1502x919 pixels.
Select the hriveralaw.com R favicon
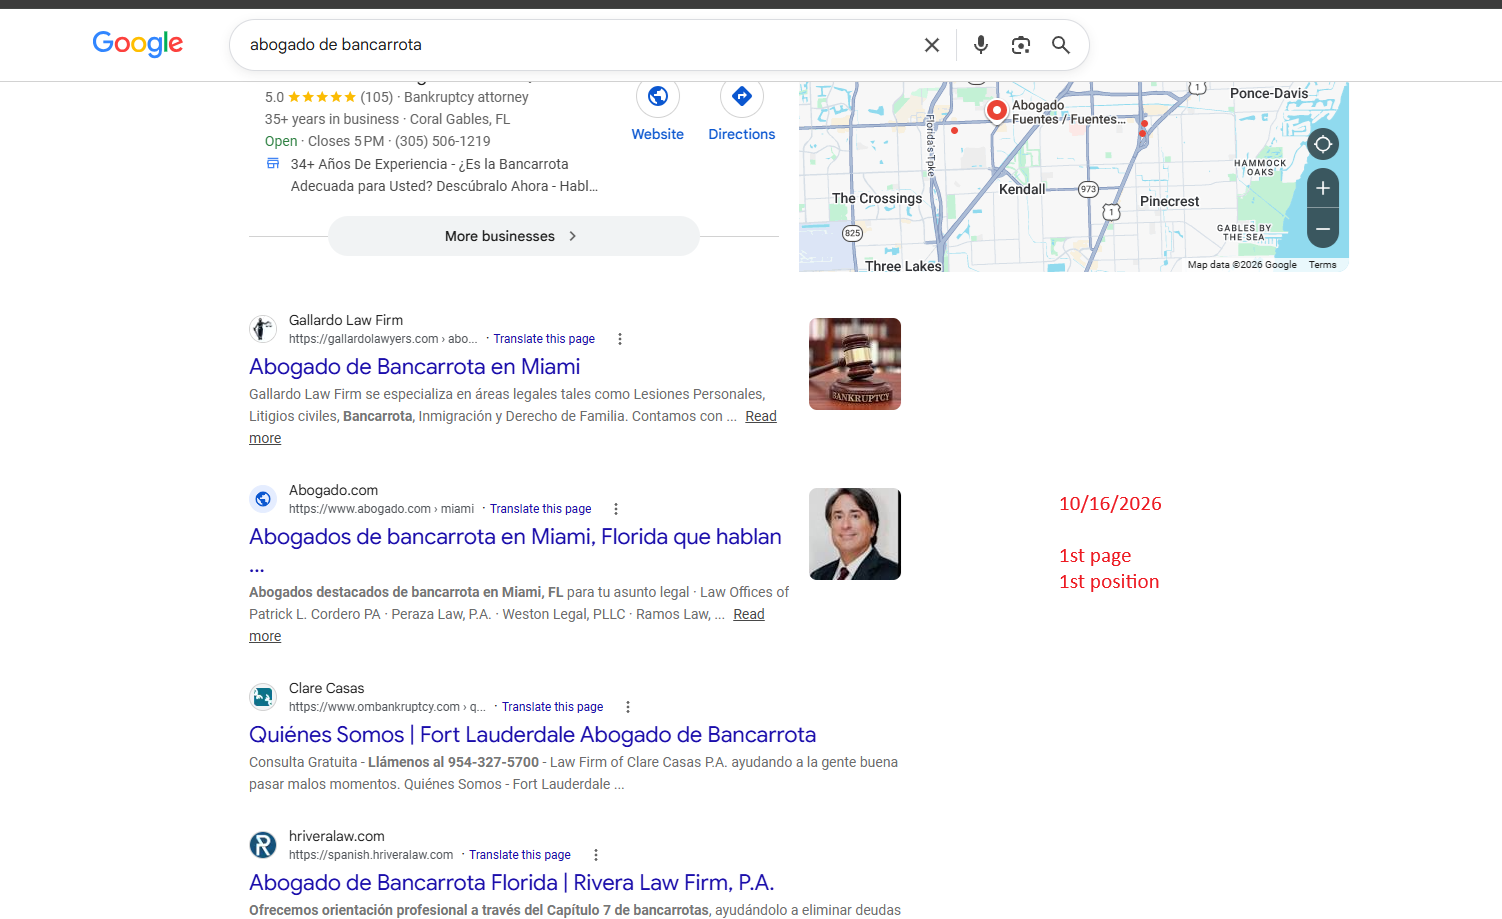tap(263, 845)
